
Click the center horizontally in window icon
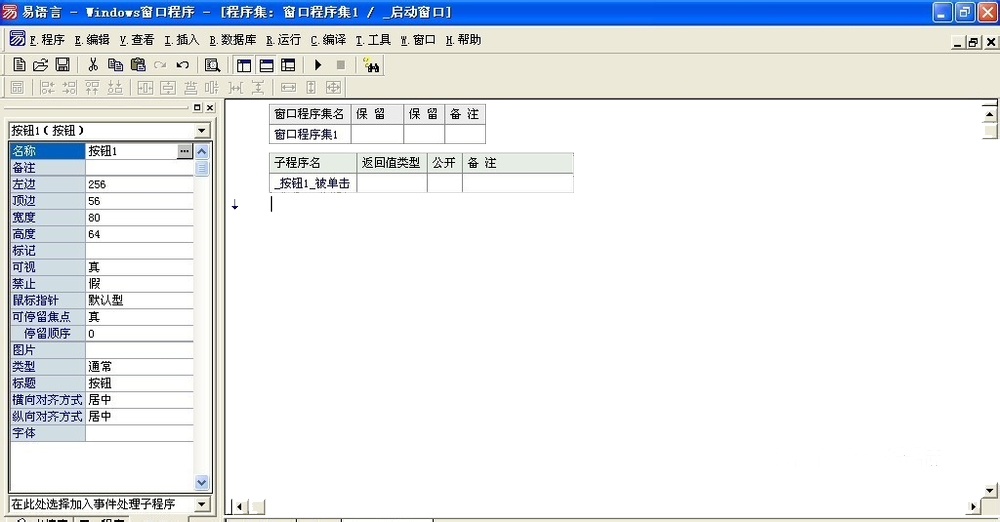(x=145, y=87)
